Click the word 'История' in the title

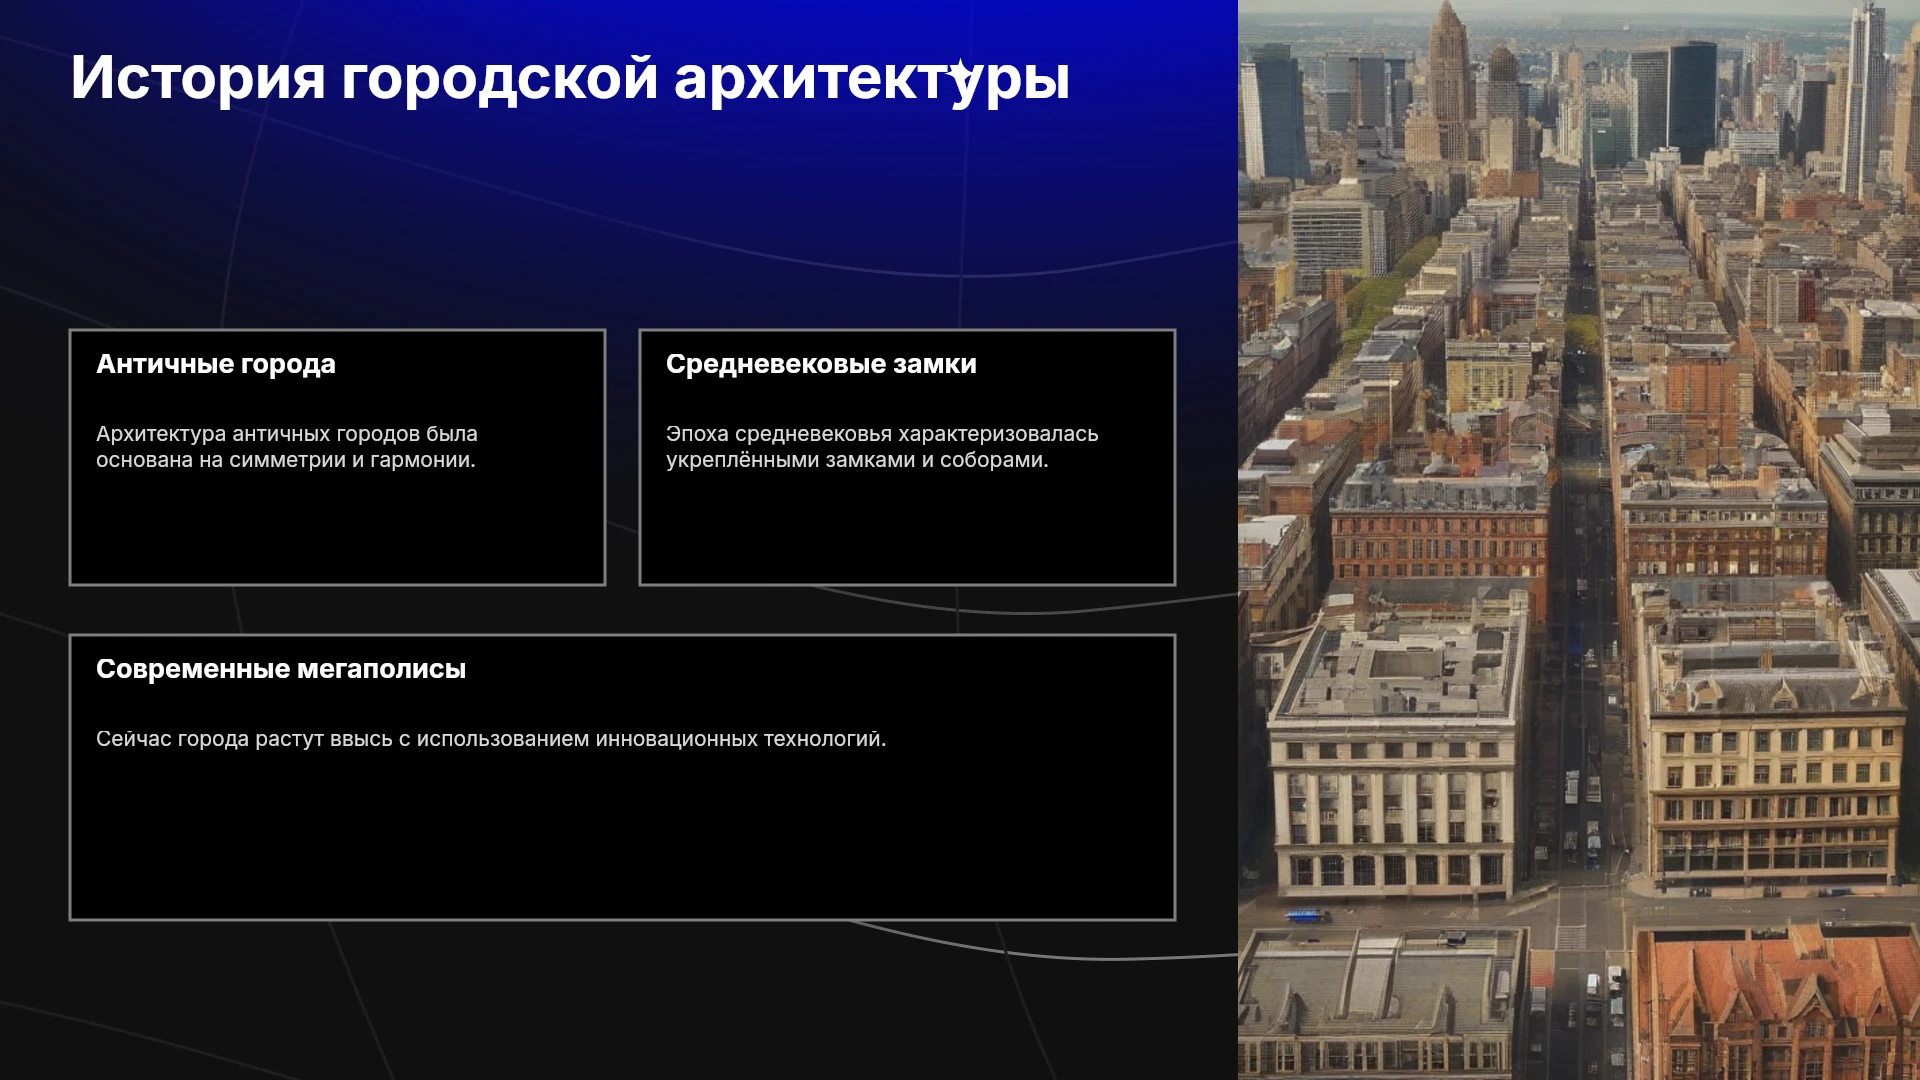click(198, 78)
